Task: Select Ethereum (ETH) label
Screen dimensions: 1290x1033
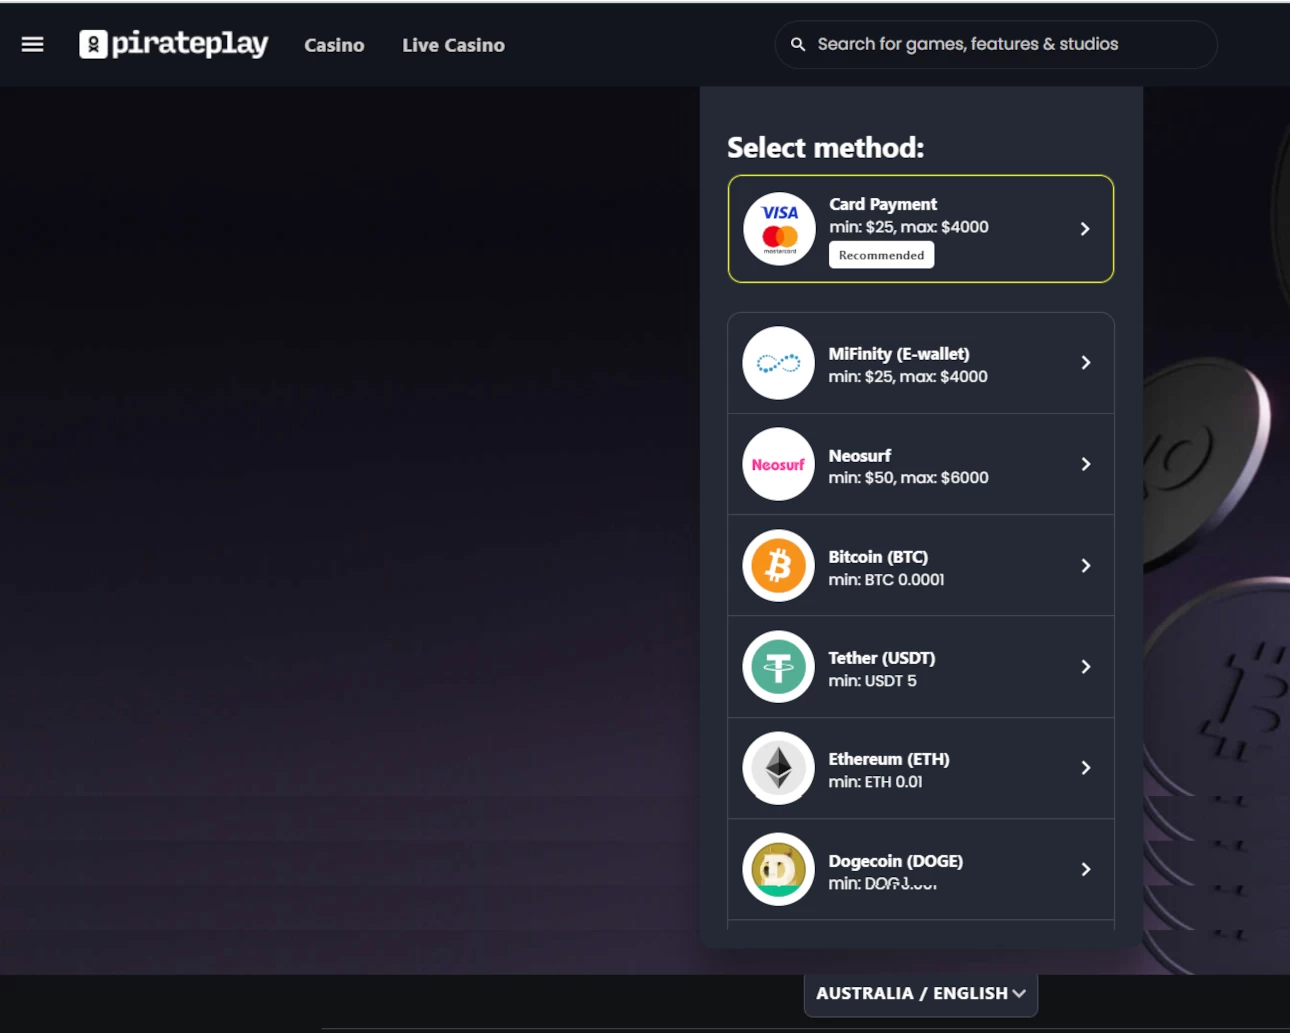Action: [889, 759]
